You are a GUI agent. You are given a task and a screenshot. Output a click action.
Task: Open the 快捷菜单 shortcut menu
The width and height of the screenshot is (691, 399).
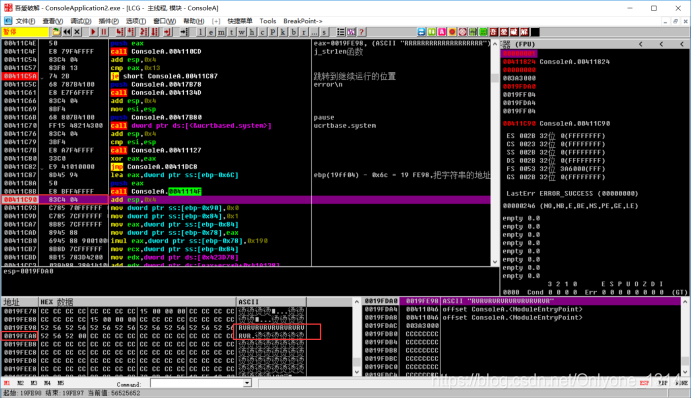click(240, 21)
